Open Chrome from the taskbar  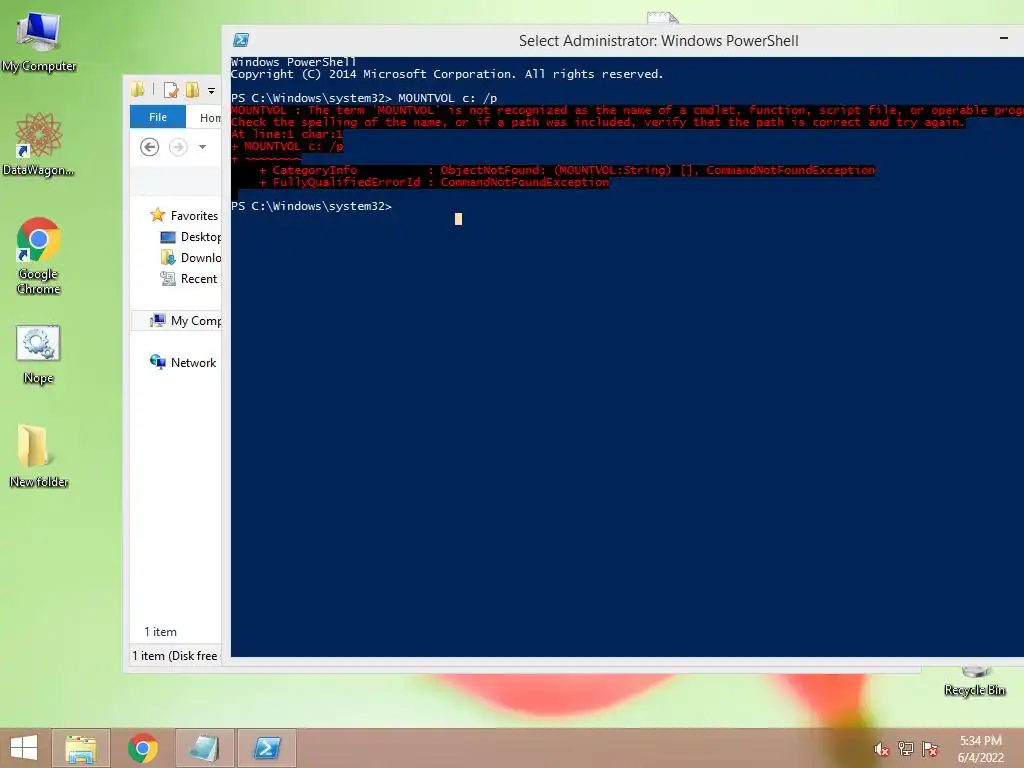[x=142, y=748]
